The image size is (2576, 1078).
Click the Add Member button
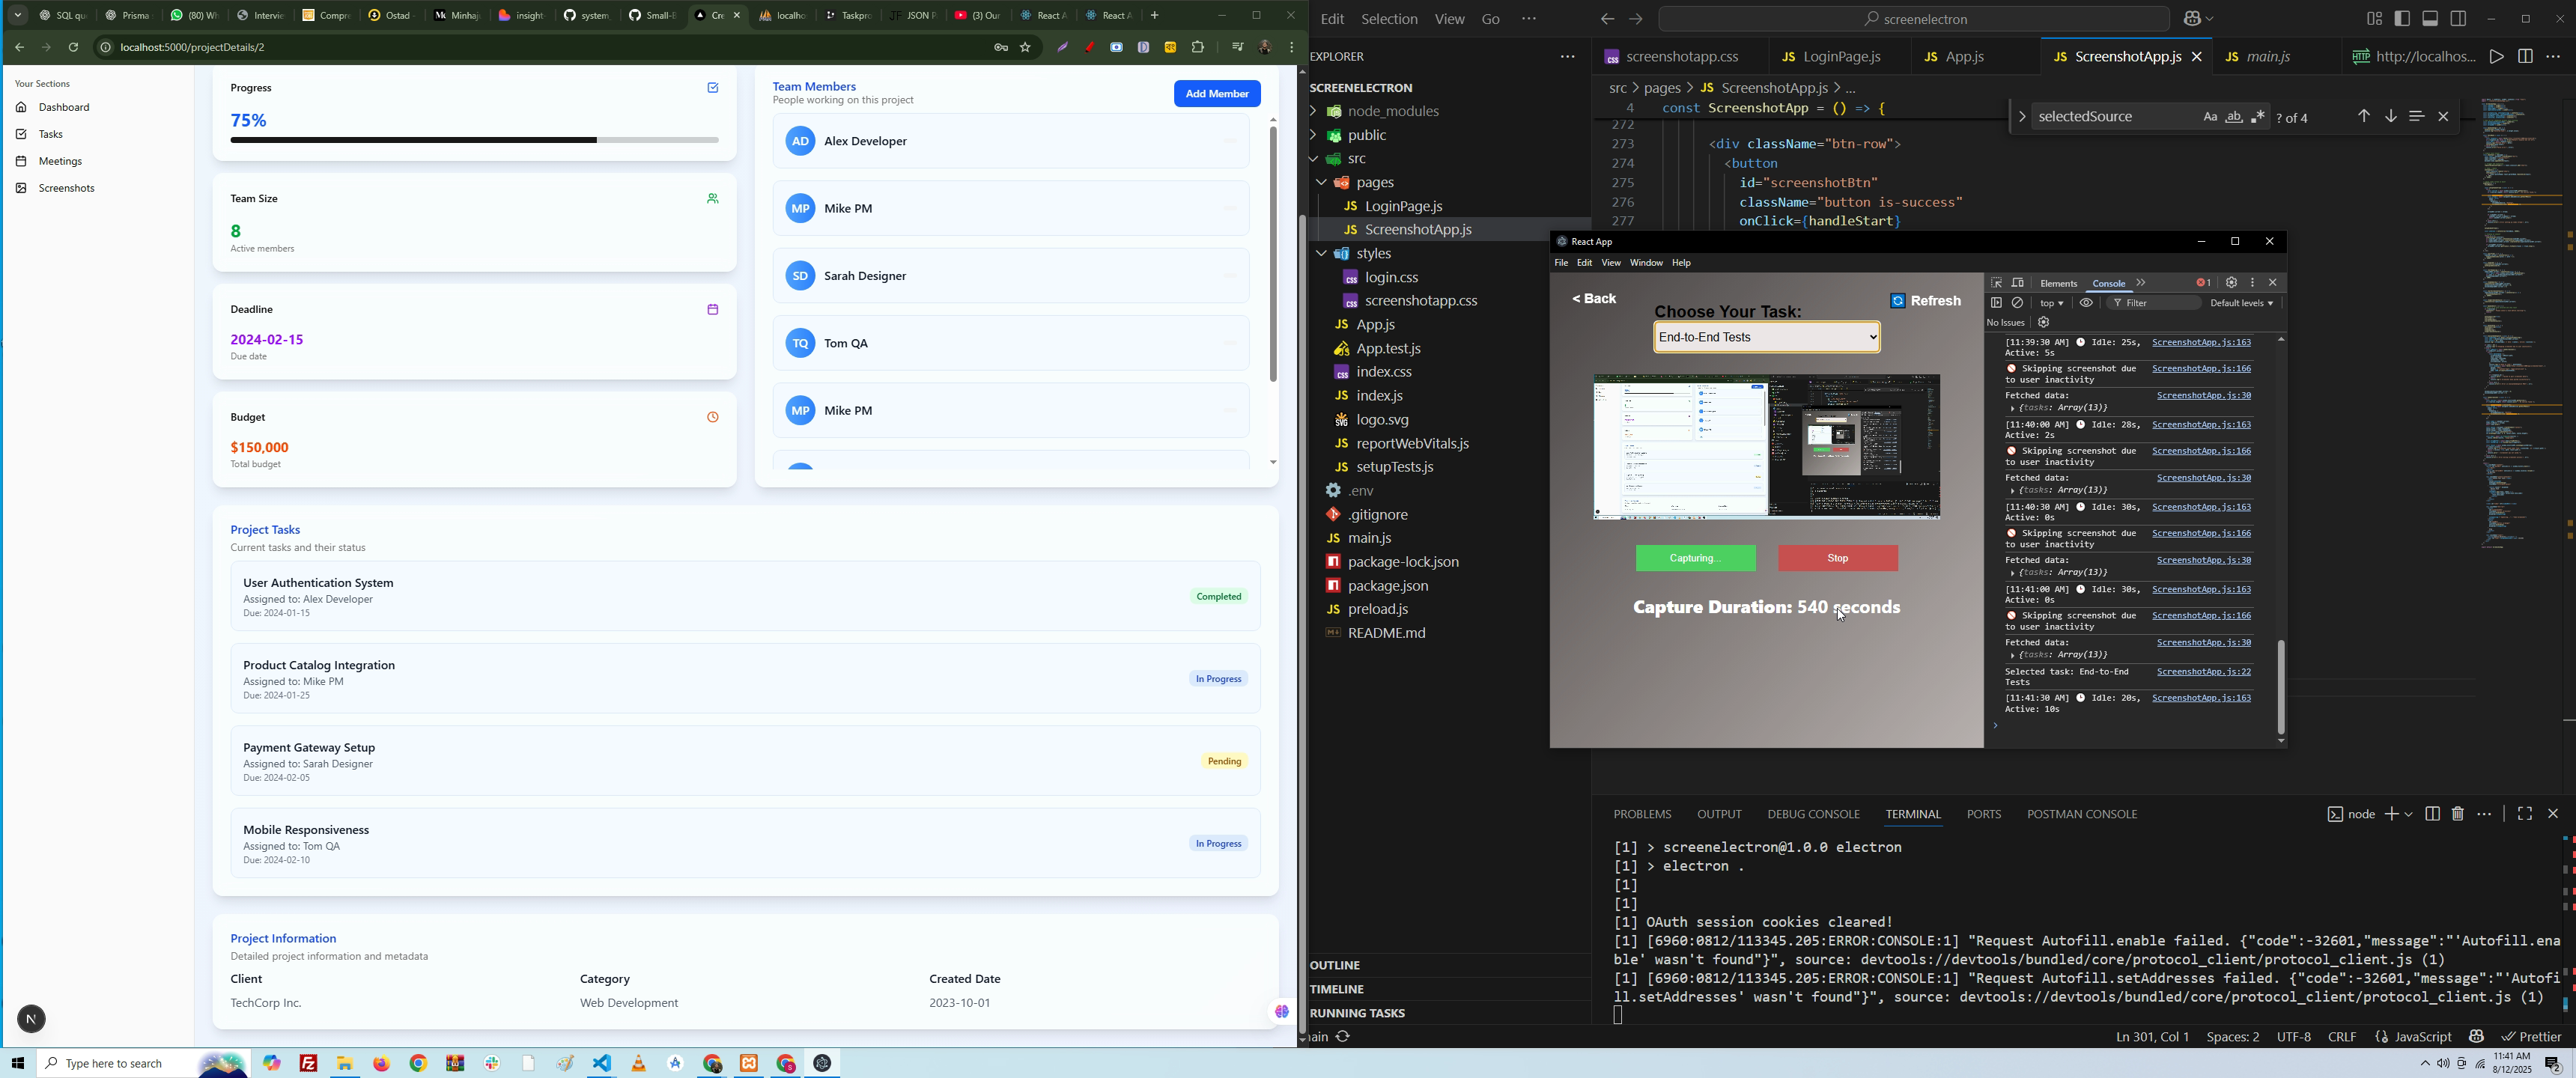point(1217,94)
